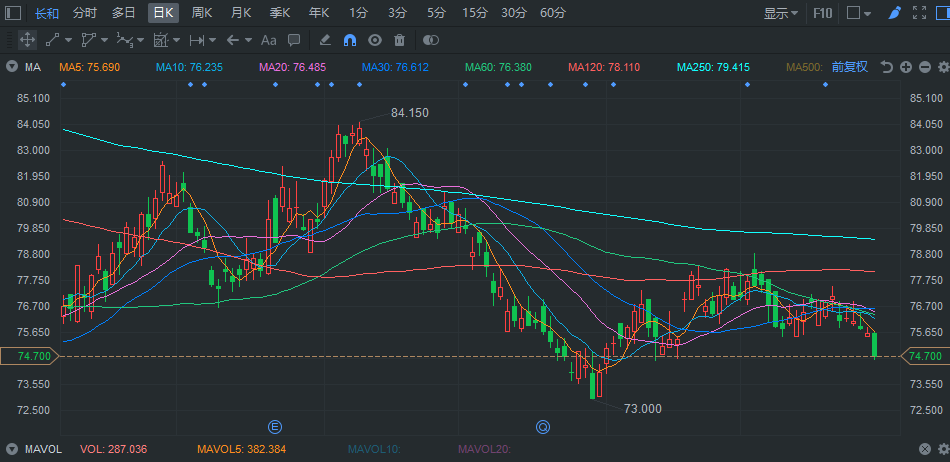
Task: Expand the line tool dropdown arrow
Action: click(68, 40)
